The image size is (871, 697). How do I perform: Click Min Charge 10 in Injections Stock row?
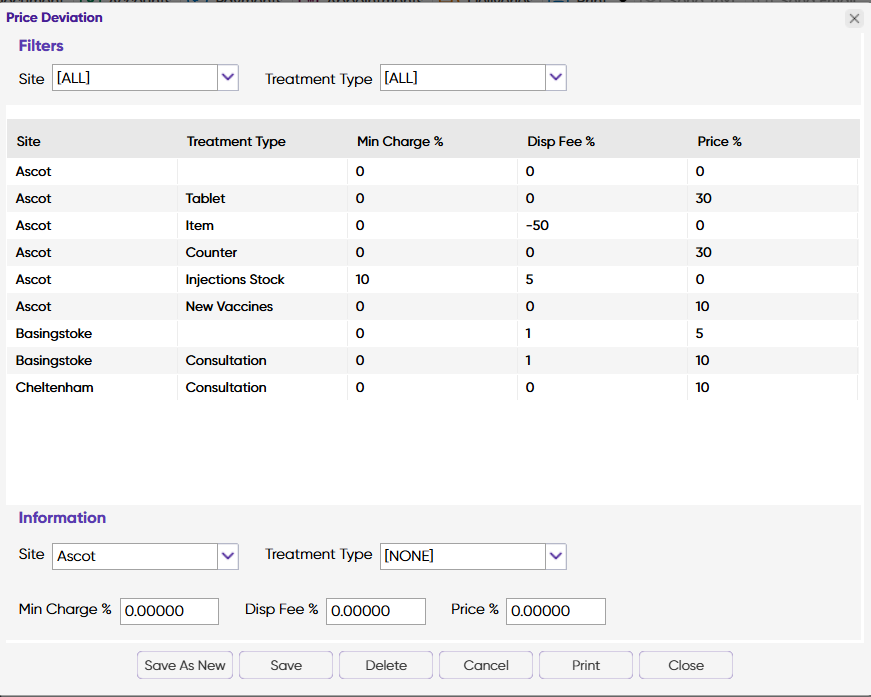tap(362, 279)
